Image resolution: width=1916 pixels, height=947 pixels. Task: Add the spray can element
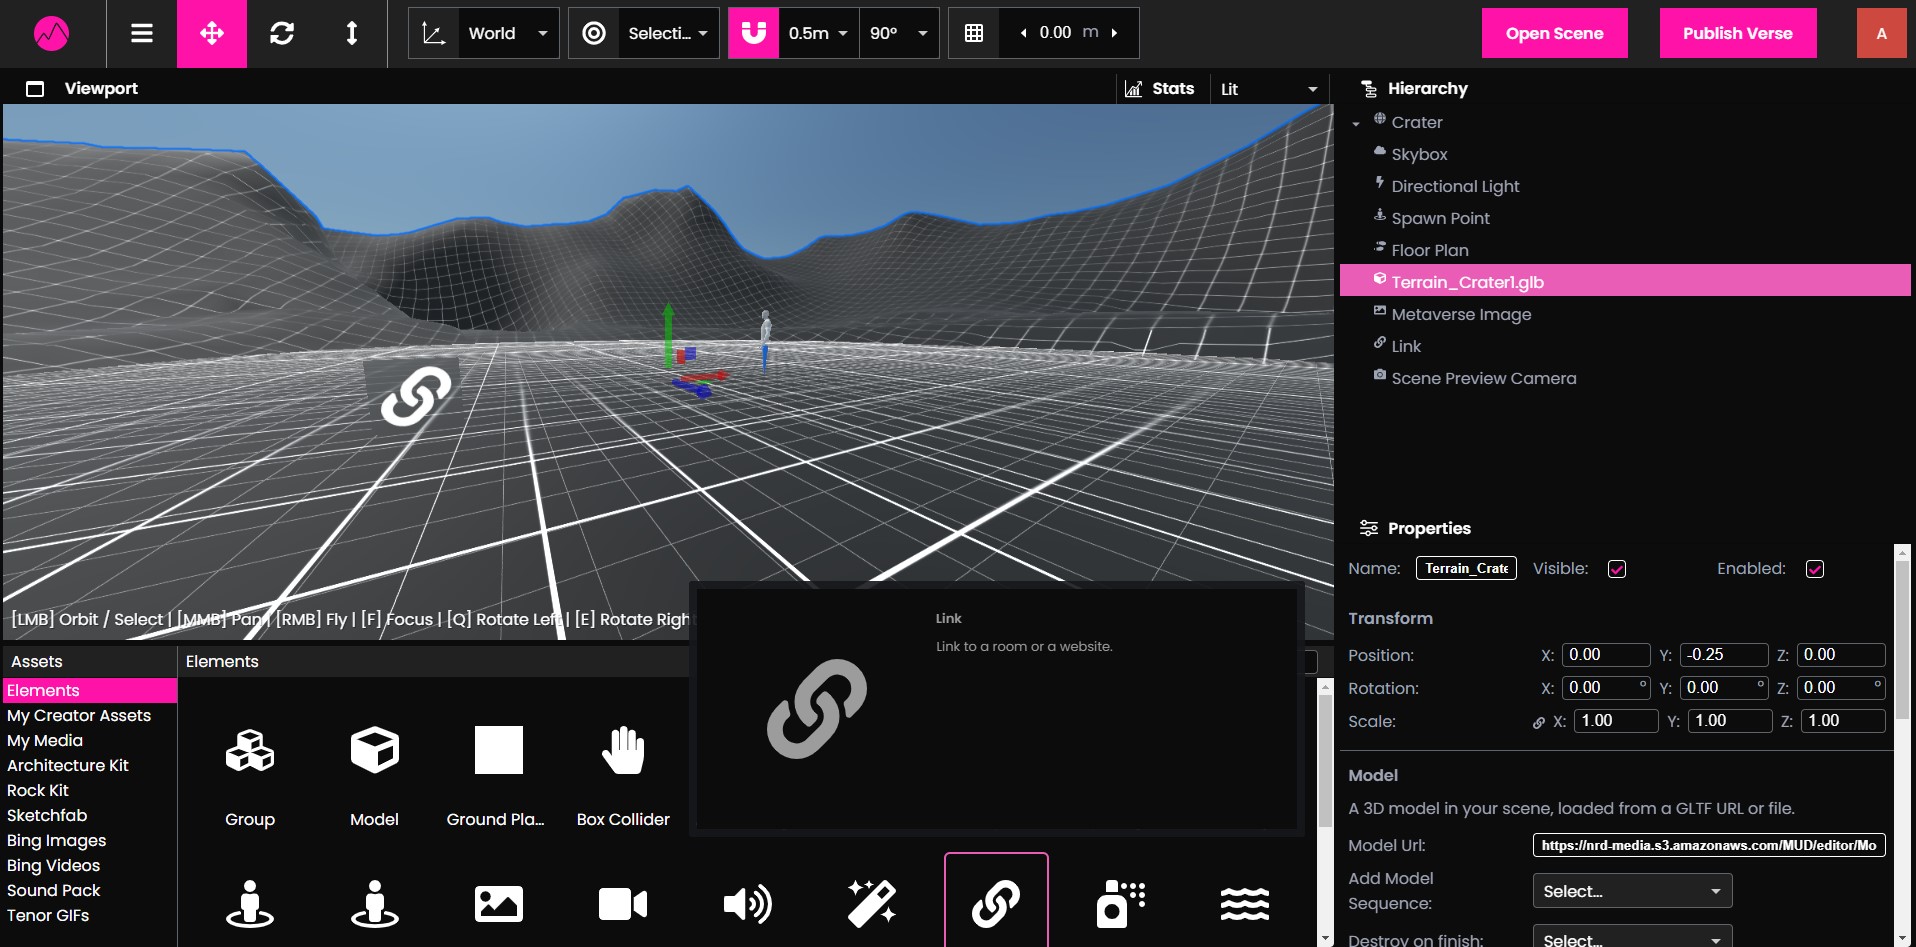[x=1121, y=903]
